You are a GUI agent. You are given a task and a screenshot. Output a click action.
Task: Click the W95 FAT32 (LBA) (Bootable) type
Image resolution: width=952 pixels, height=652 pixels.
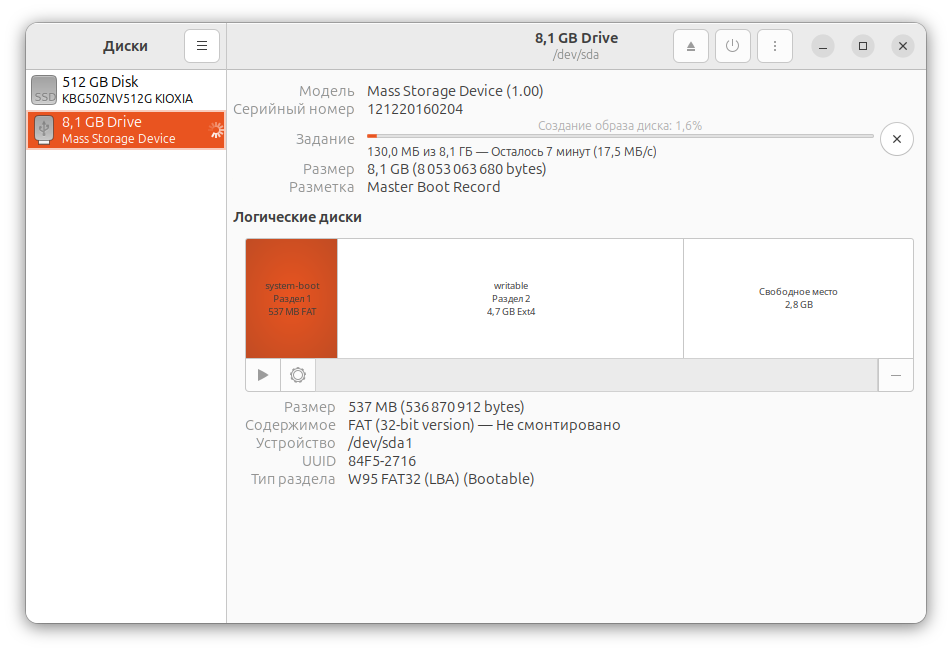(441, 479)
